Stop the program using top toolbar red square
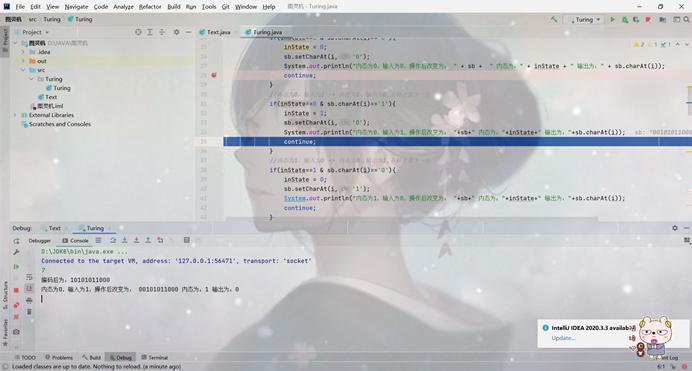Image resolution: width=692 pixels, height=371 pixels. pyautogui.click(x=648, y=19)
